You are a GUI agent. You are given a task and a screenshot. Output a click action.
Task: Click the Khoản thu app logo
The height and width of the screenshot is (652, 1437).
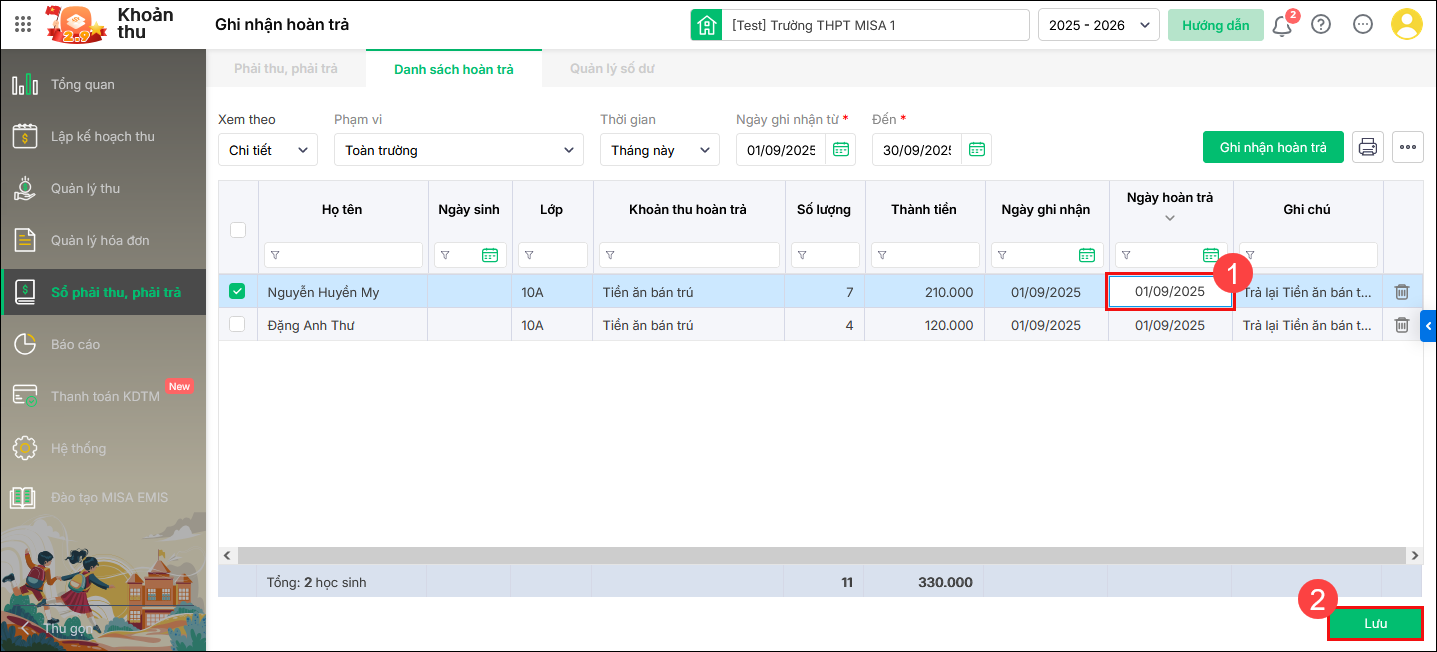(74, 25)
